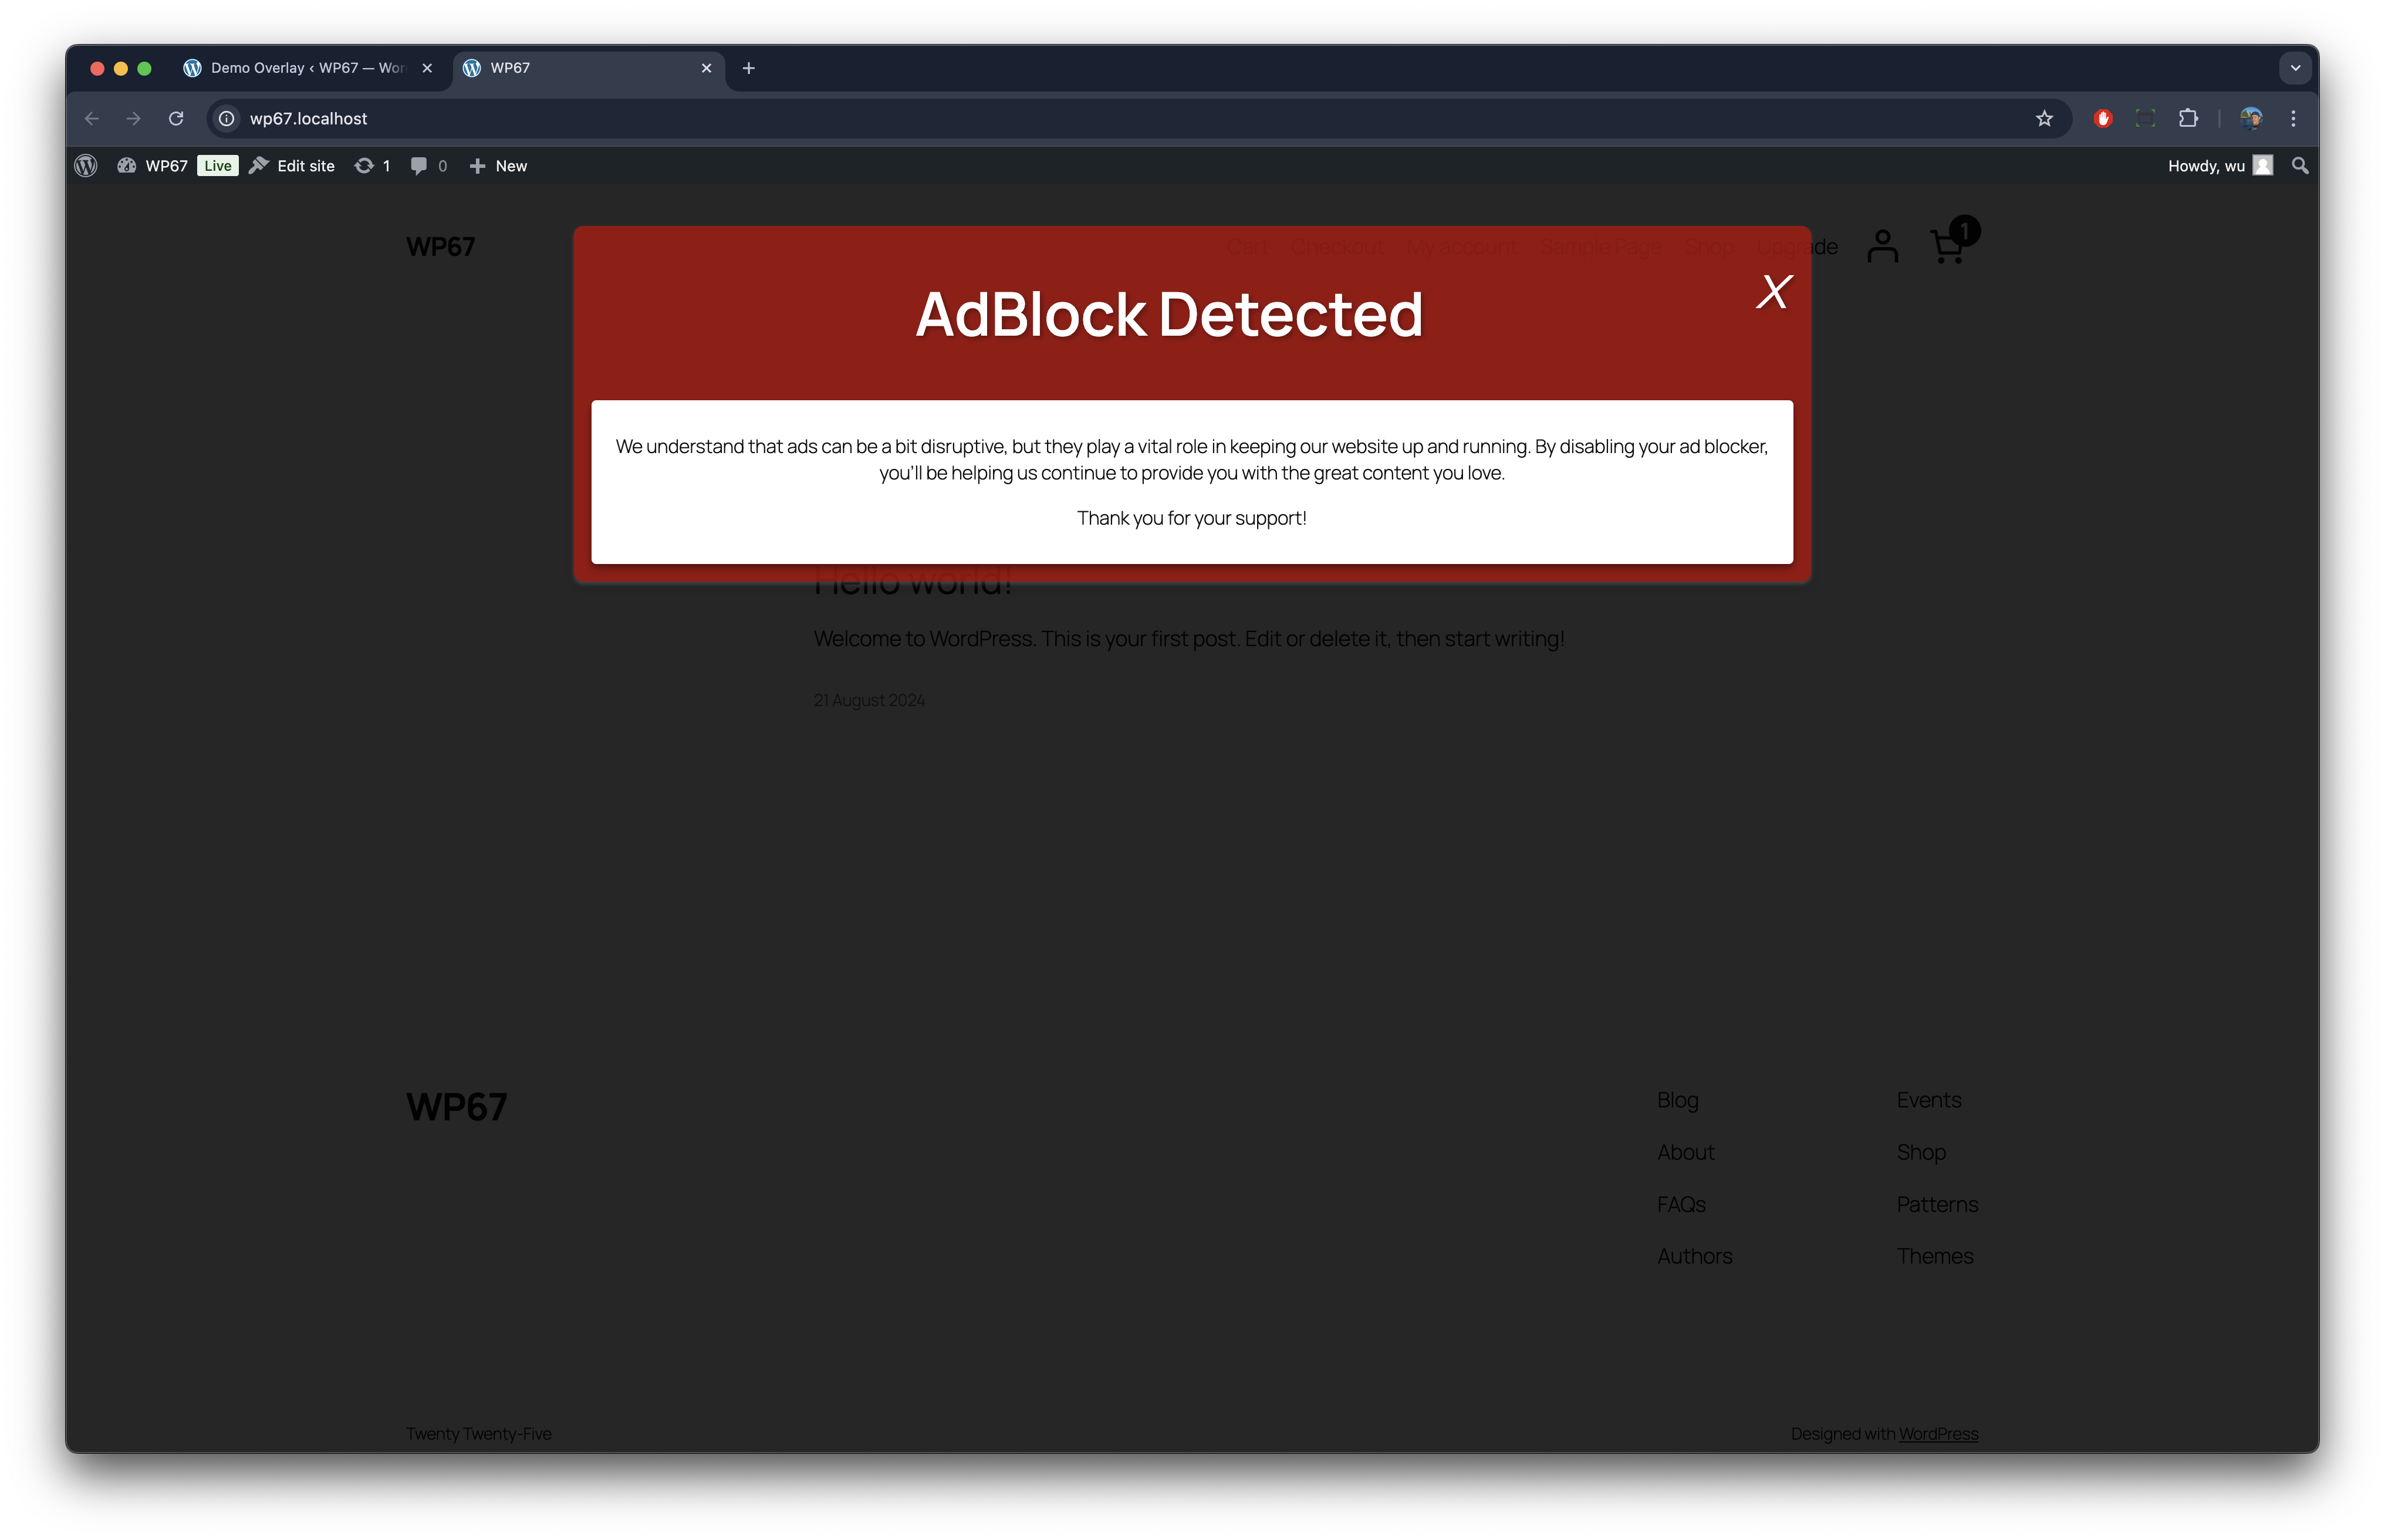Screen dimensions: 2385x1540
Task: Open the Blog footer link
Action: coord(1677,1100)
